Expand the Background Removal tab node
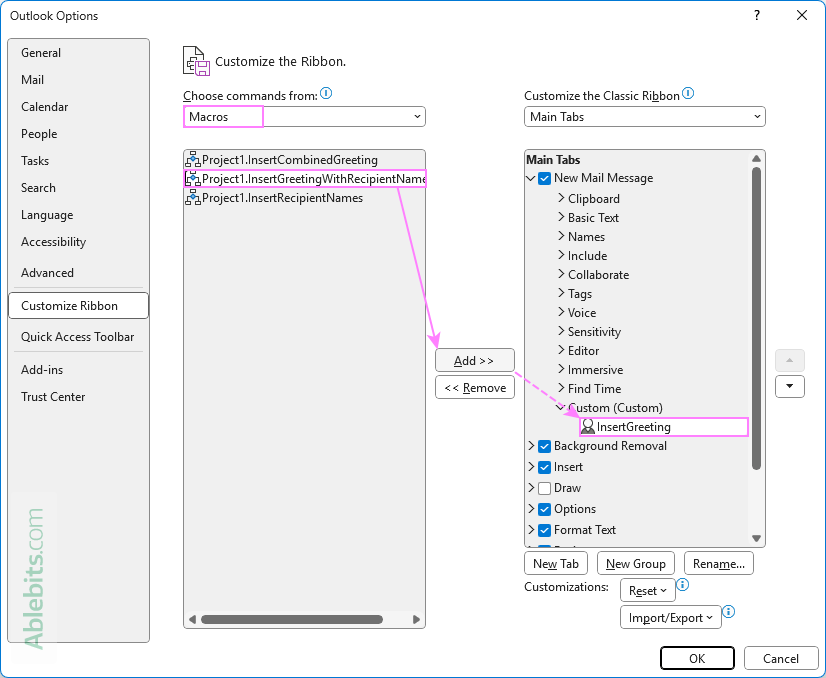The image size is (826, 678). click(x=531, y=446)
